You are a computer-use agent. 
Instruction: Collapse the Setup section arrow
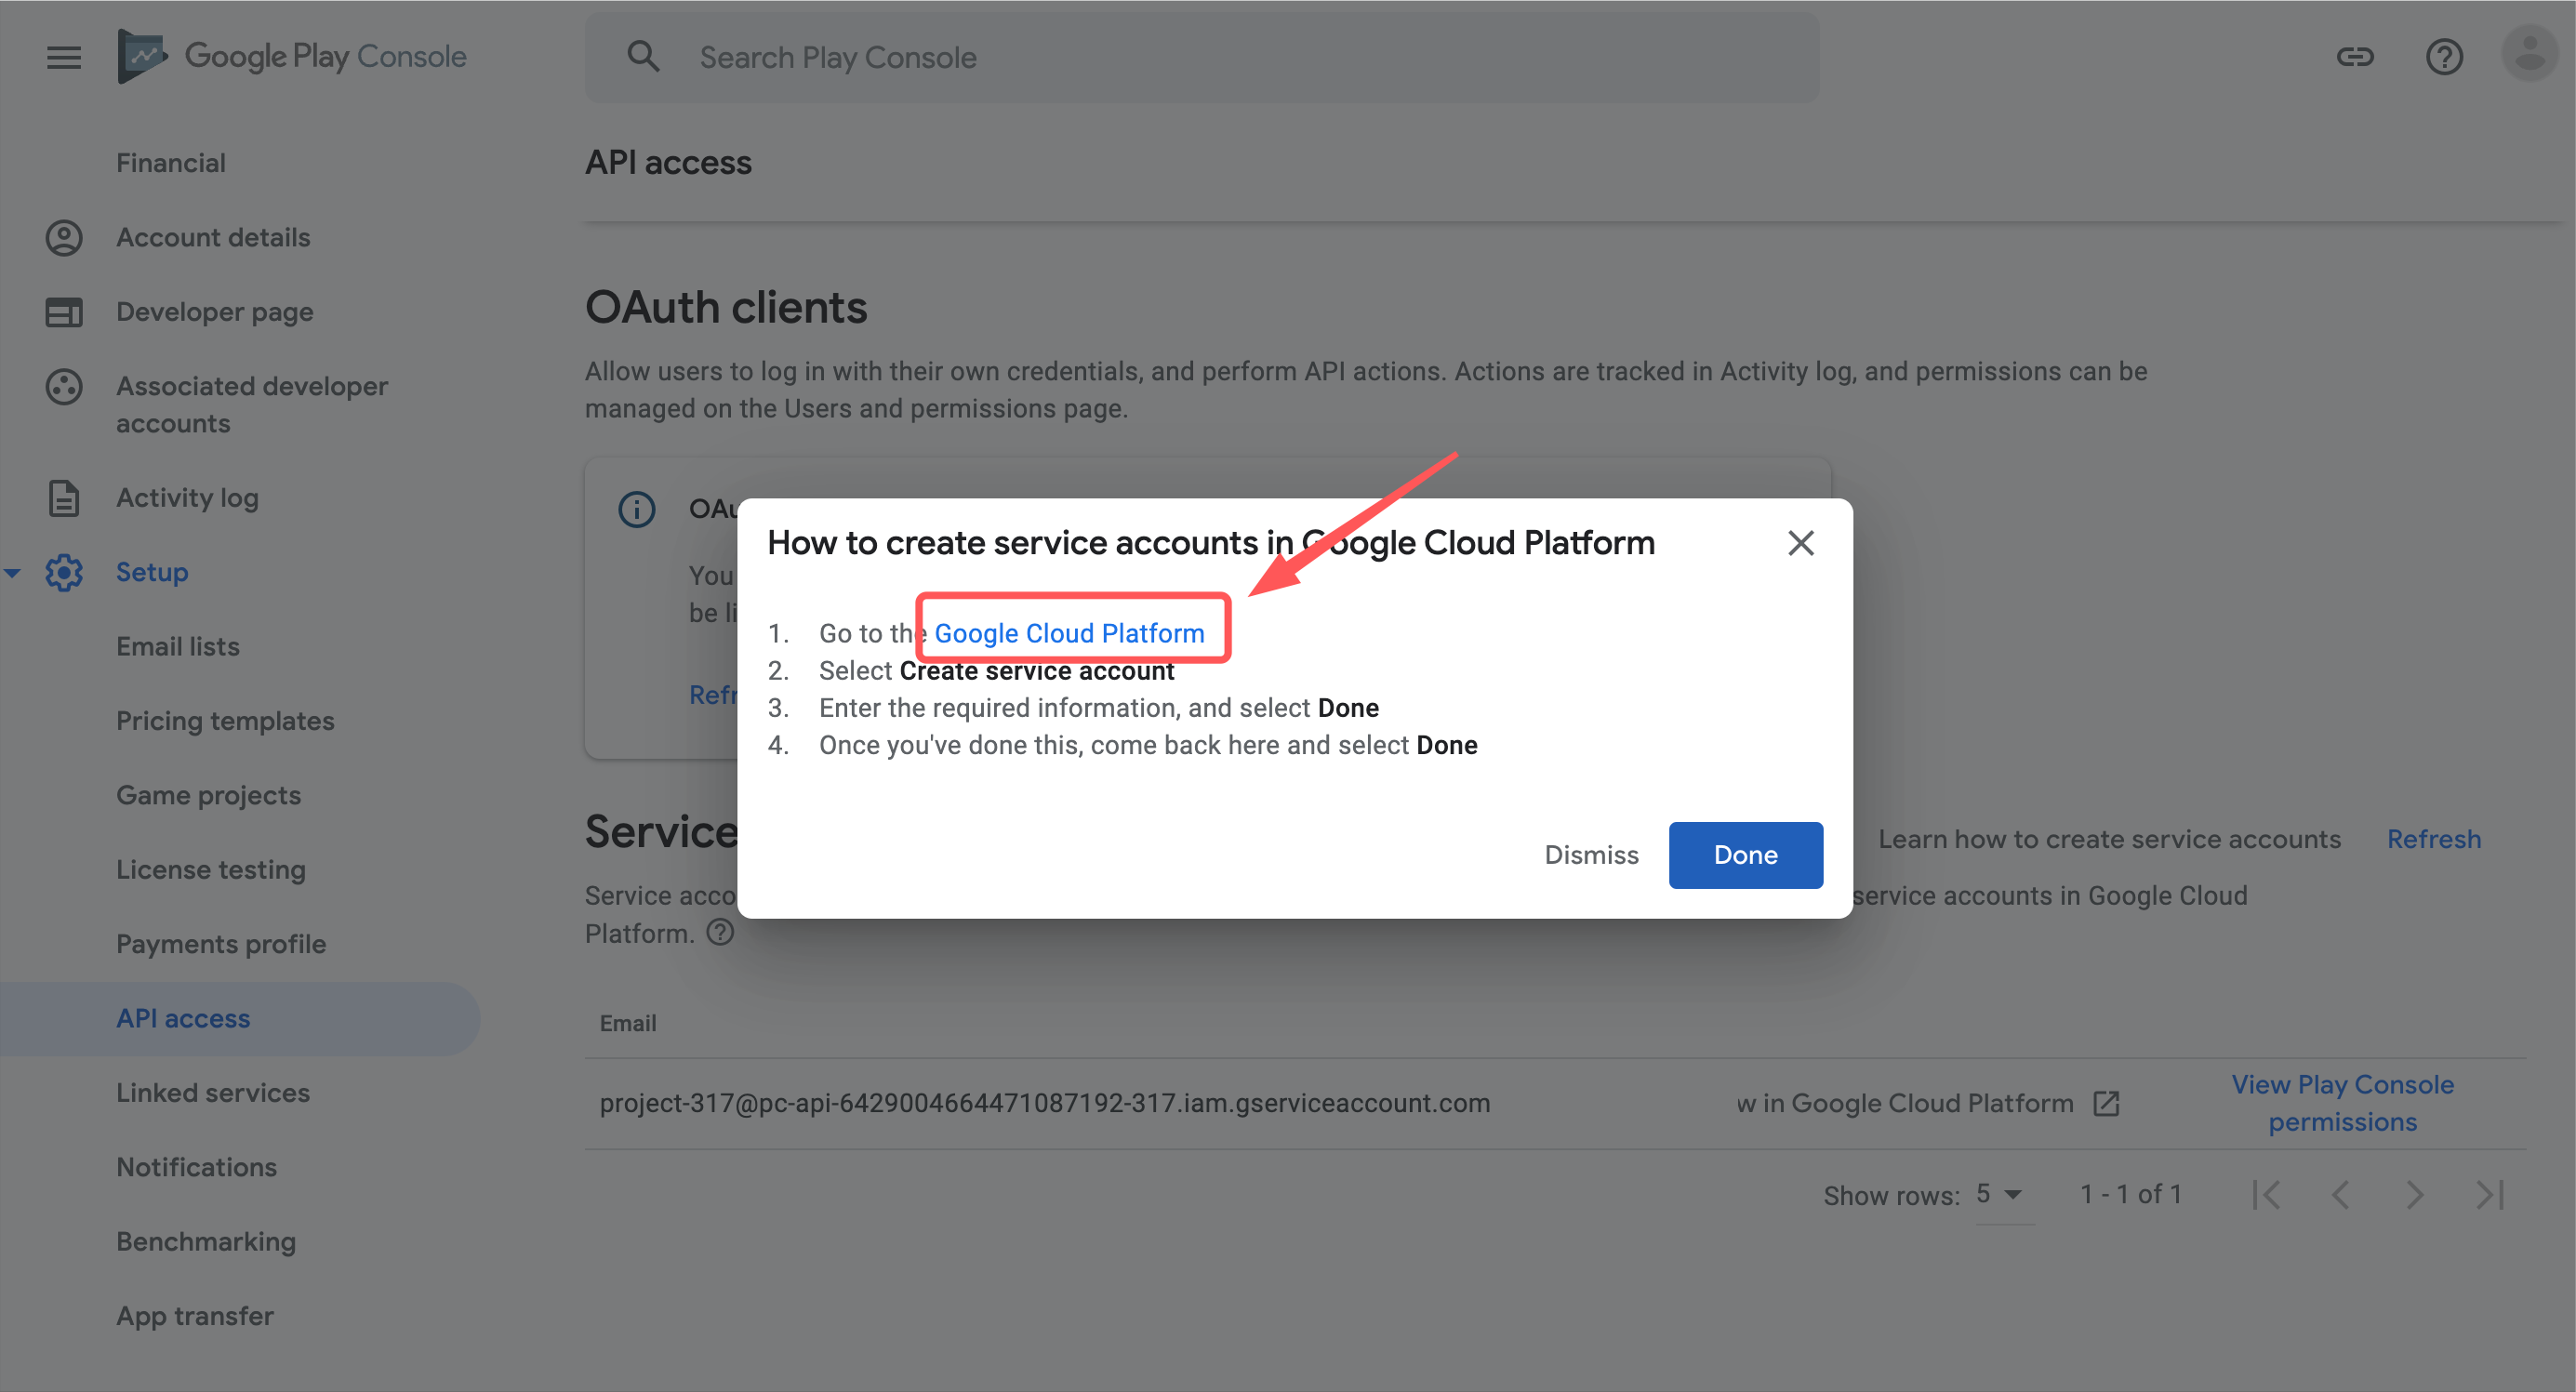[12, 573]
